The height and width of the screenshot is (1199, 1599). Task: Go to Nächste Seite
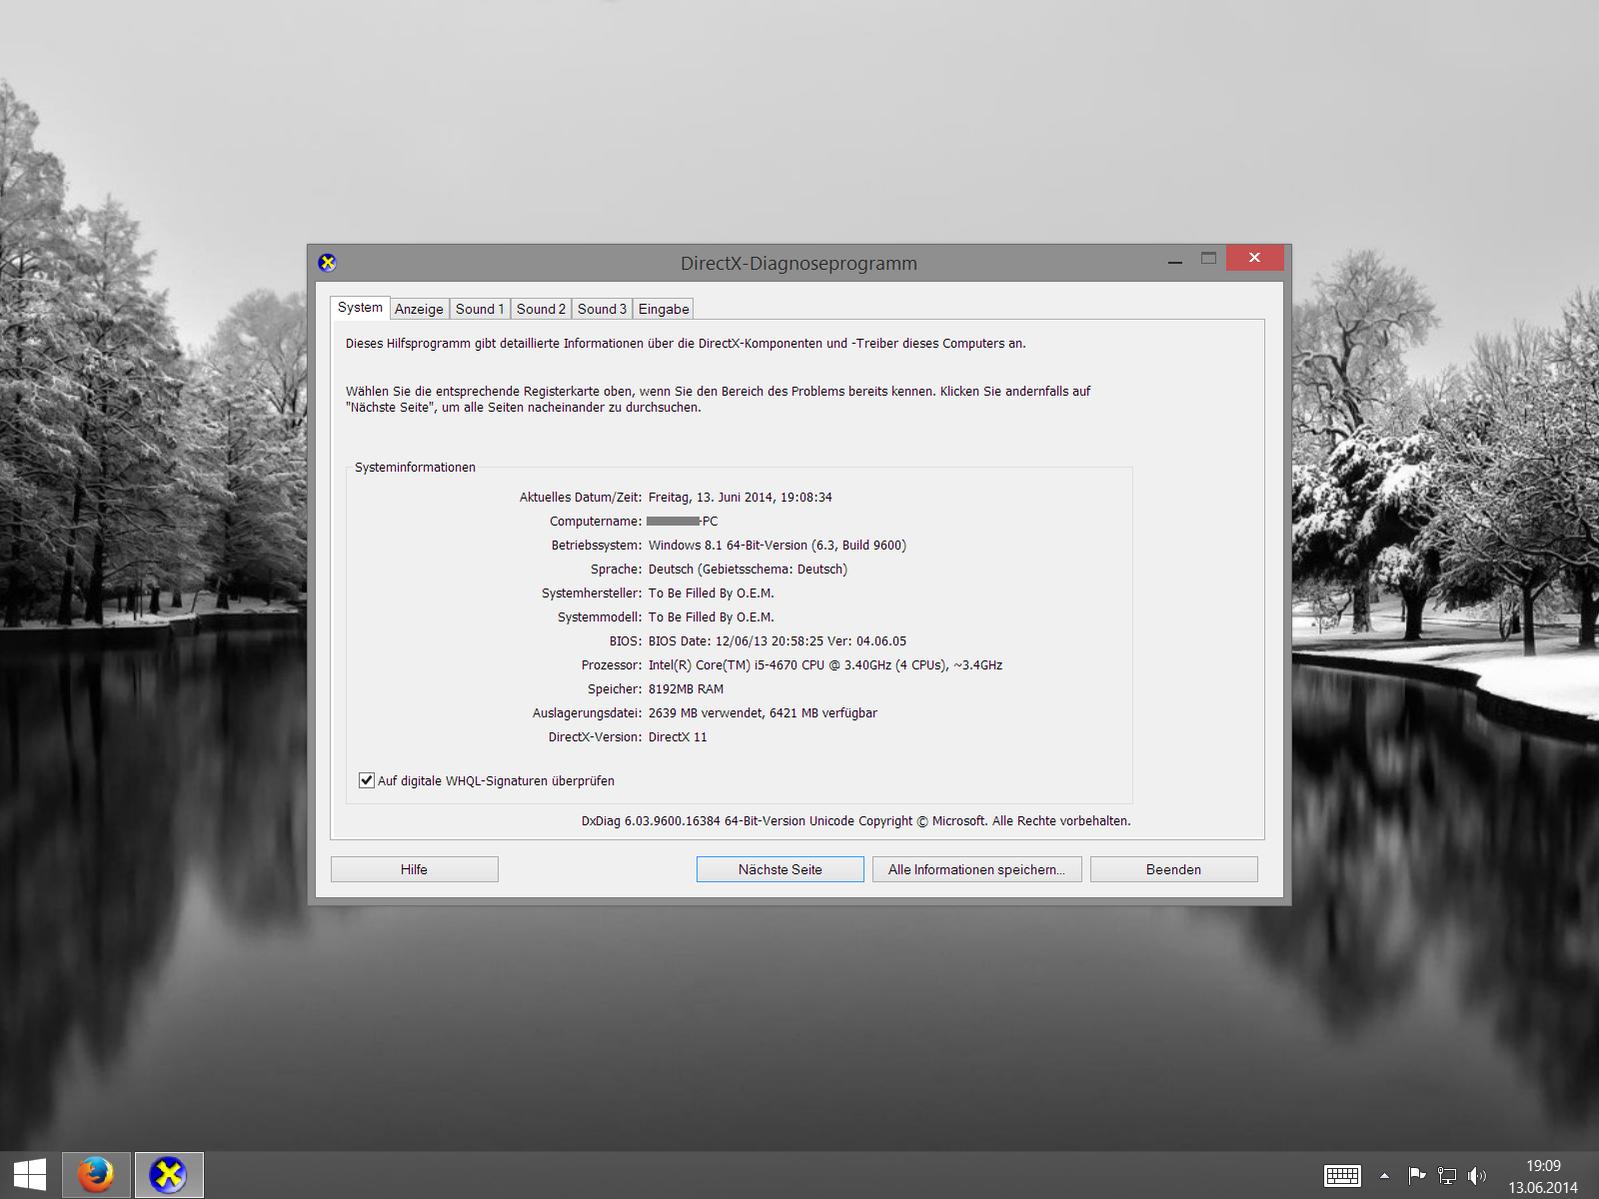(x=780, y=869)
